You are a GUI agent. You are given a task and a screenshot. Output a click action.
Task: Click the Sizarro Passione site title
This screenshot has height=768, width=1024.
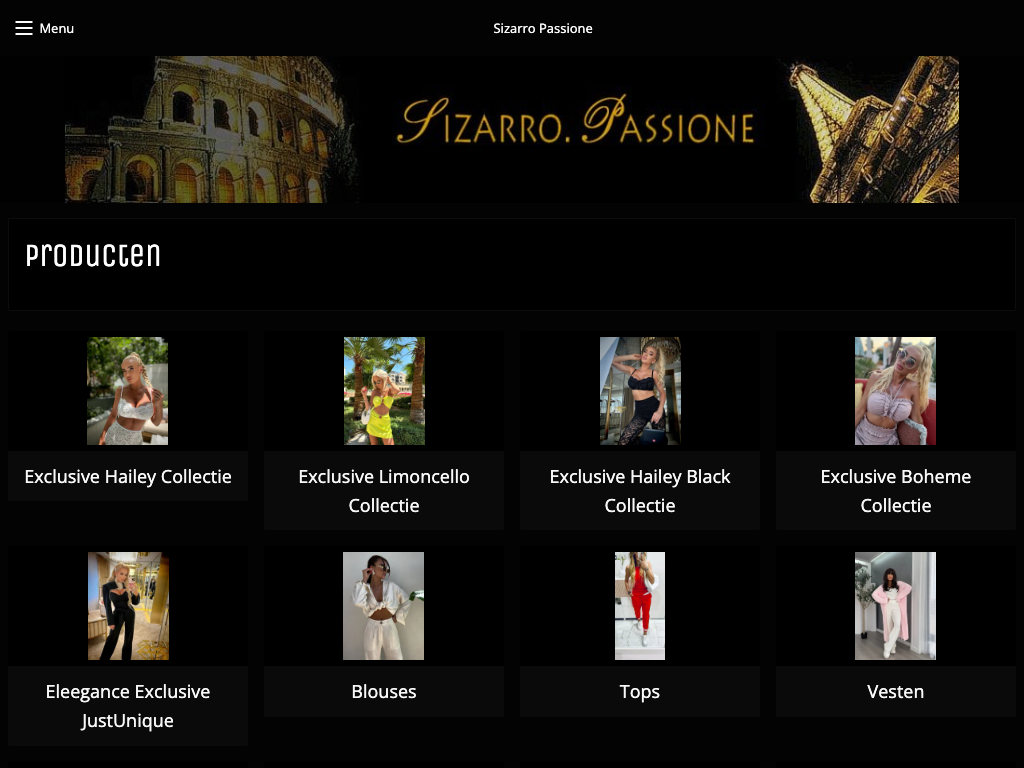tap(542, 28)
